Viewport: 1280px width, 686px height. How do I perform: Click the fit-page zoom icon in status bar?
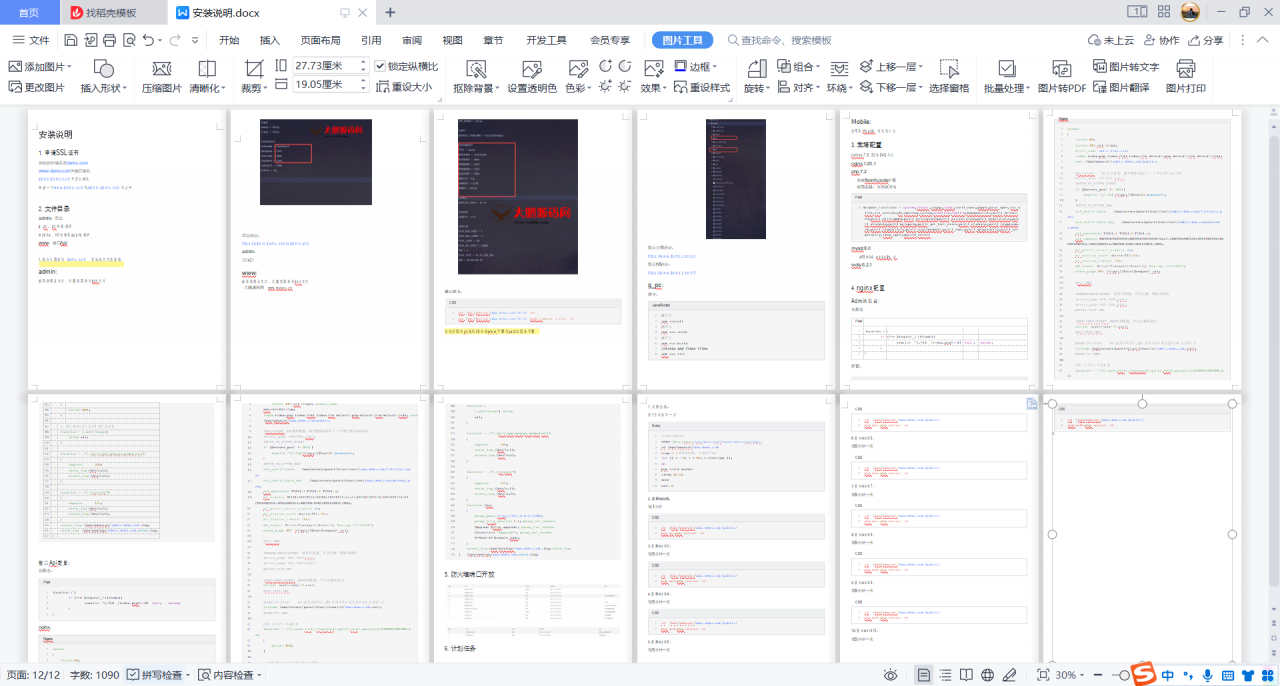1043,675
